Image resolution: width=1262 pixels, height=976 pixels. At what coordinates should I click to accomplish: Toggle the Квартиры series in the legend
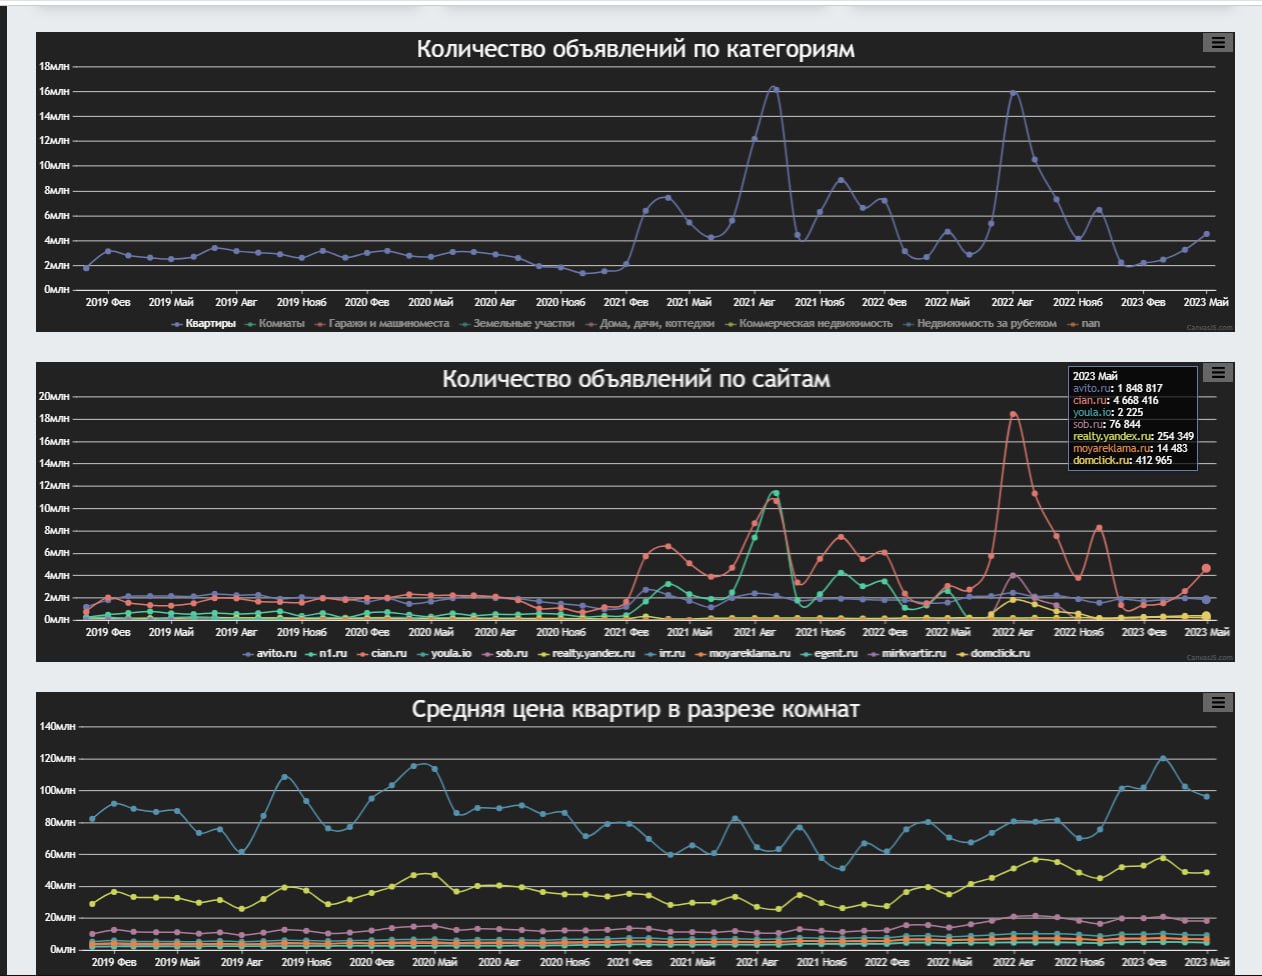(210, 324)
